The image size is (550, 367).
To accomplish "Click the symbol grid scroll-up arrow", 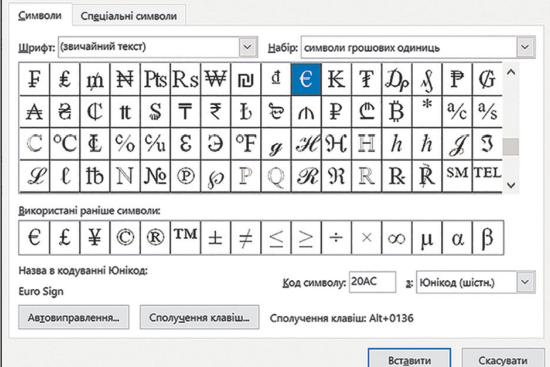I will click(511, 73).
